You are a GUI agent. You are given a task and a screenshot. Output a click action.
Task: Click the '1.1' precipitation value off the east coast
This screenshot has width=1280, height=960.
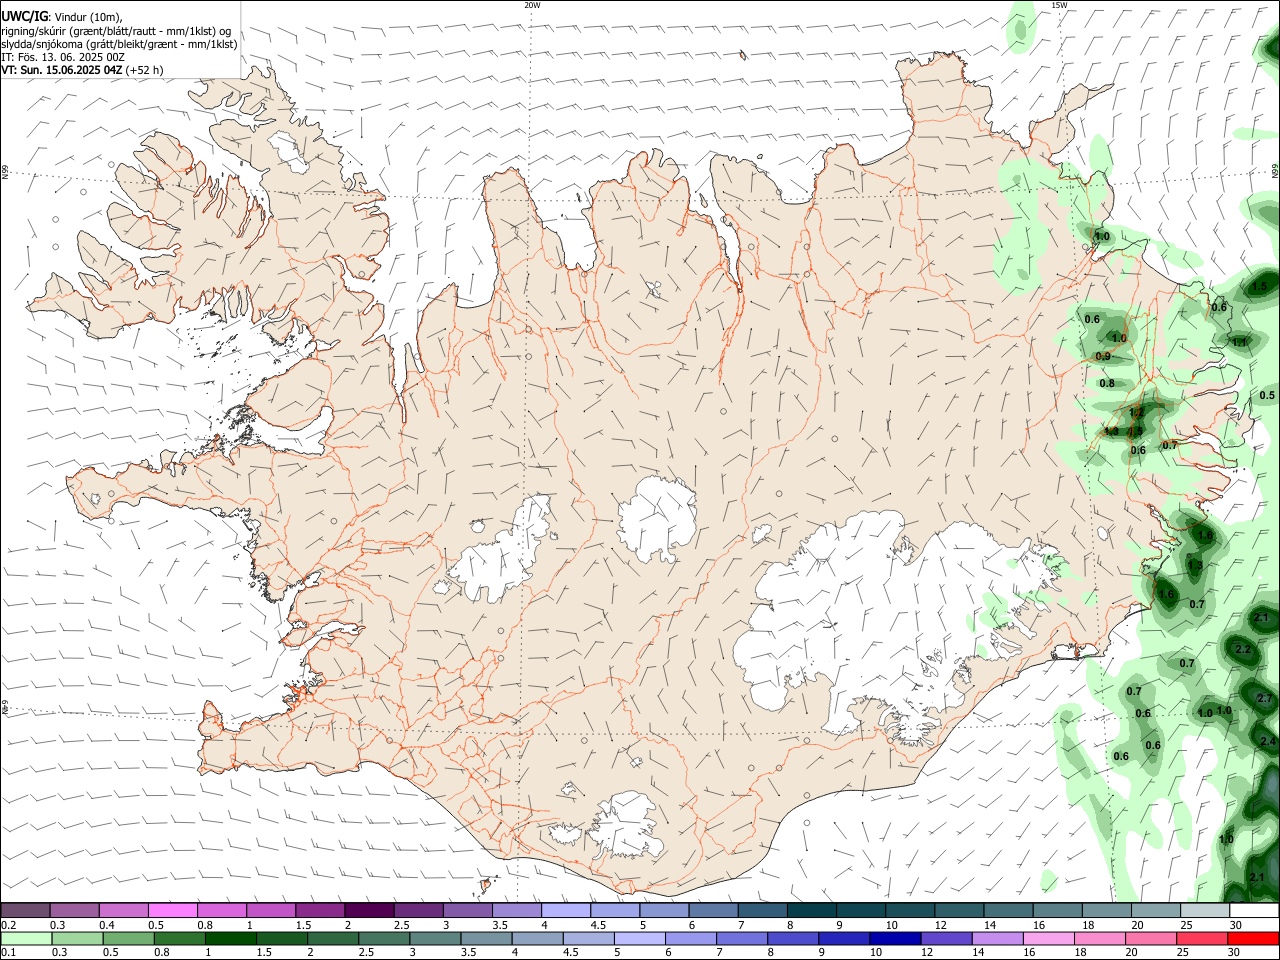point(1240,342)
